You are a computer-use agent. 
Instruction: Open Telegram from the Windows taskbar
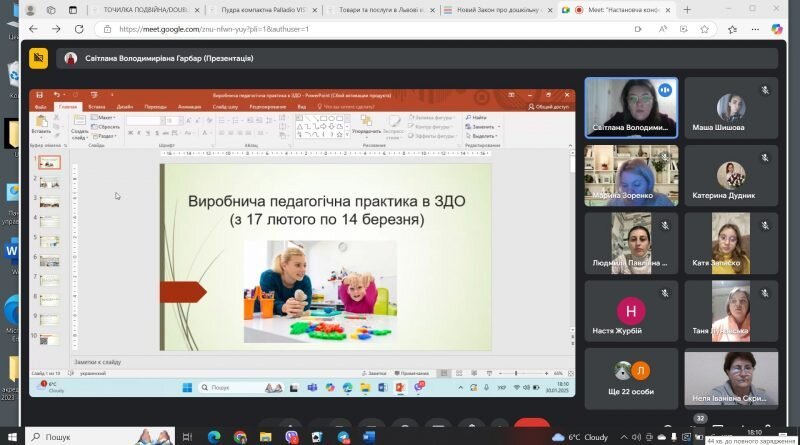pyautogui.click(x=343, y=437)
